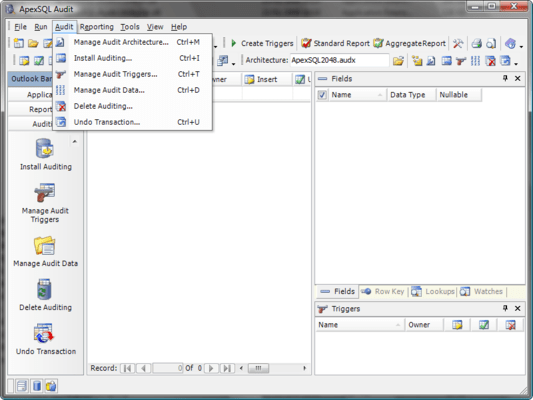Click the horizontal scrollbar thumb beside record navigator
The height and width of the screenshot is (400, 533).
(x=258, y=368)
